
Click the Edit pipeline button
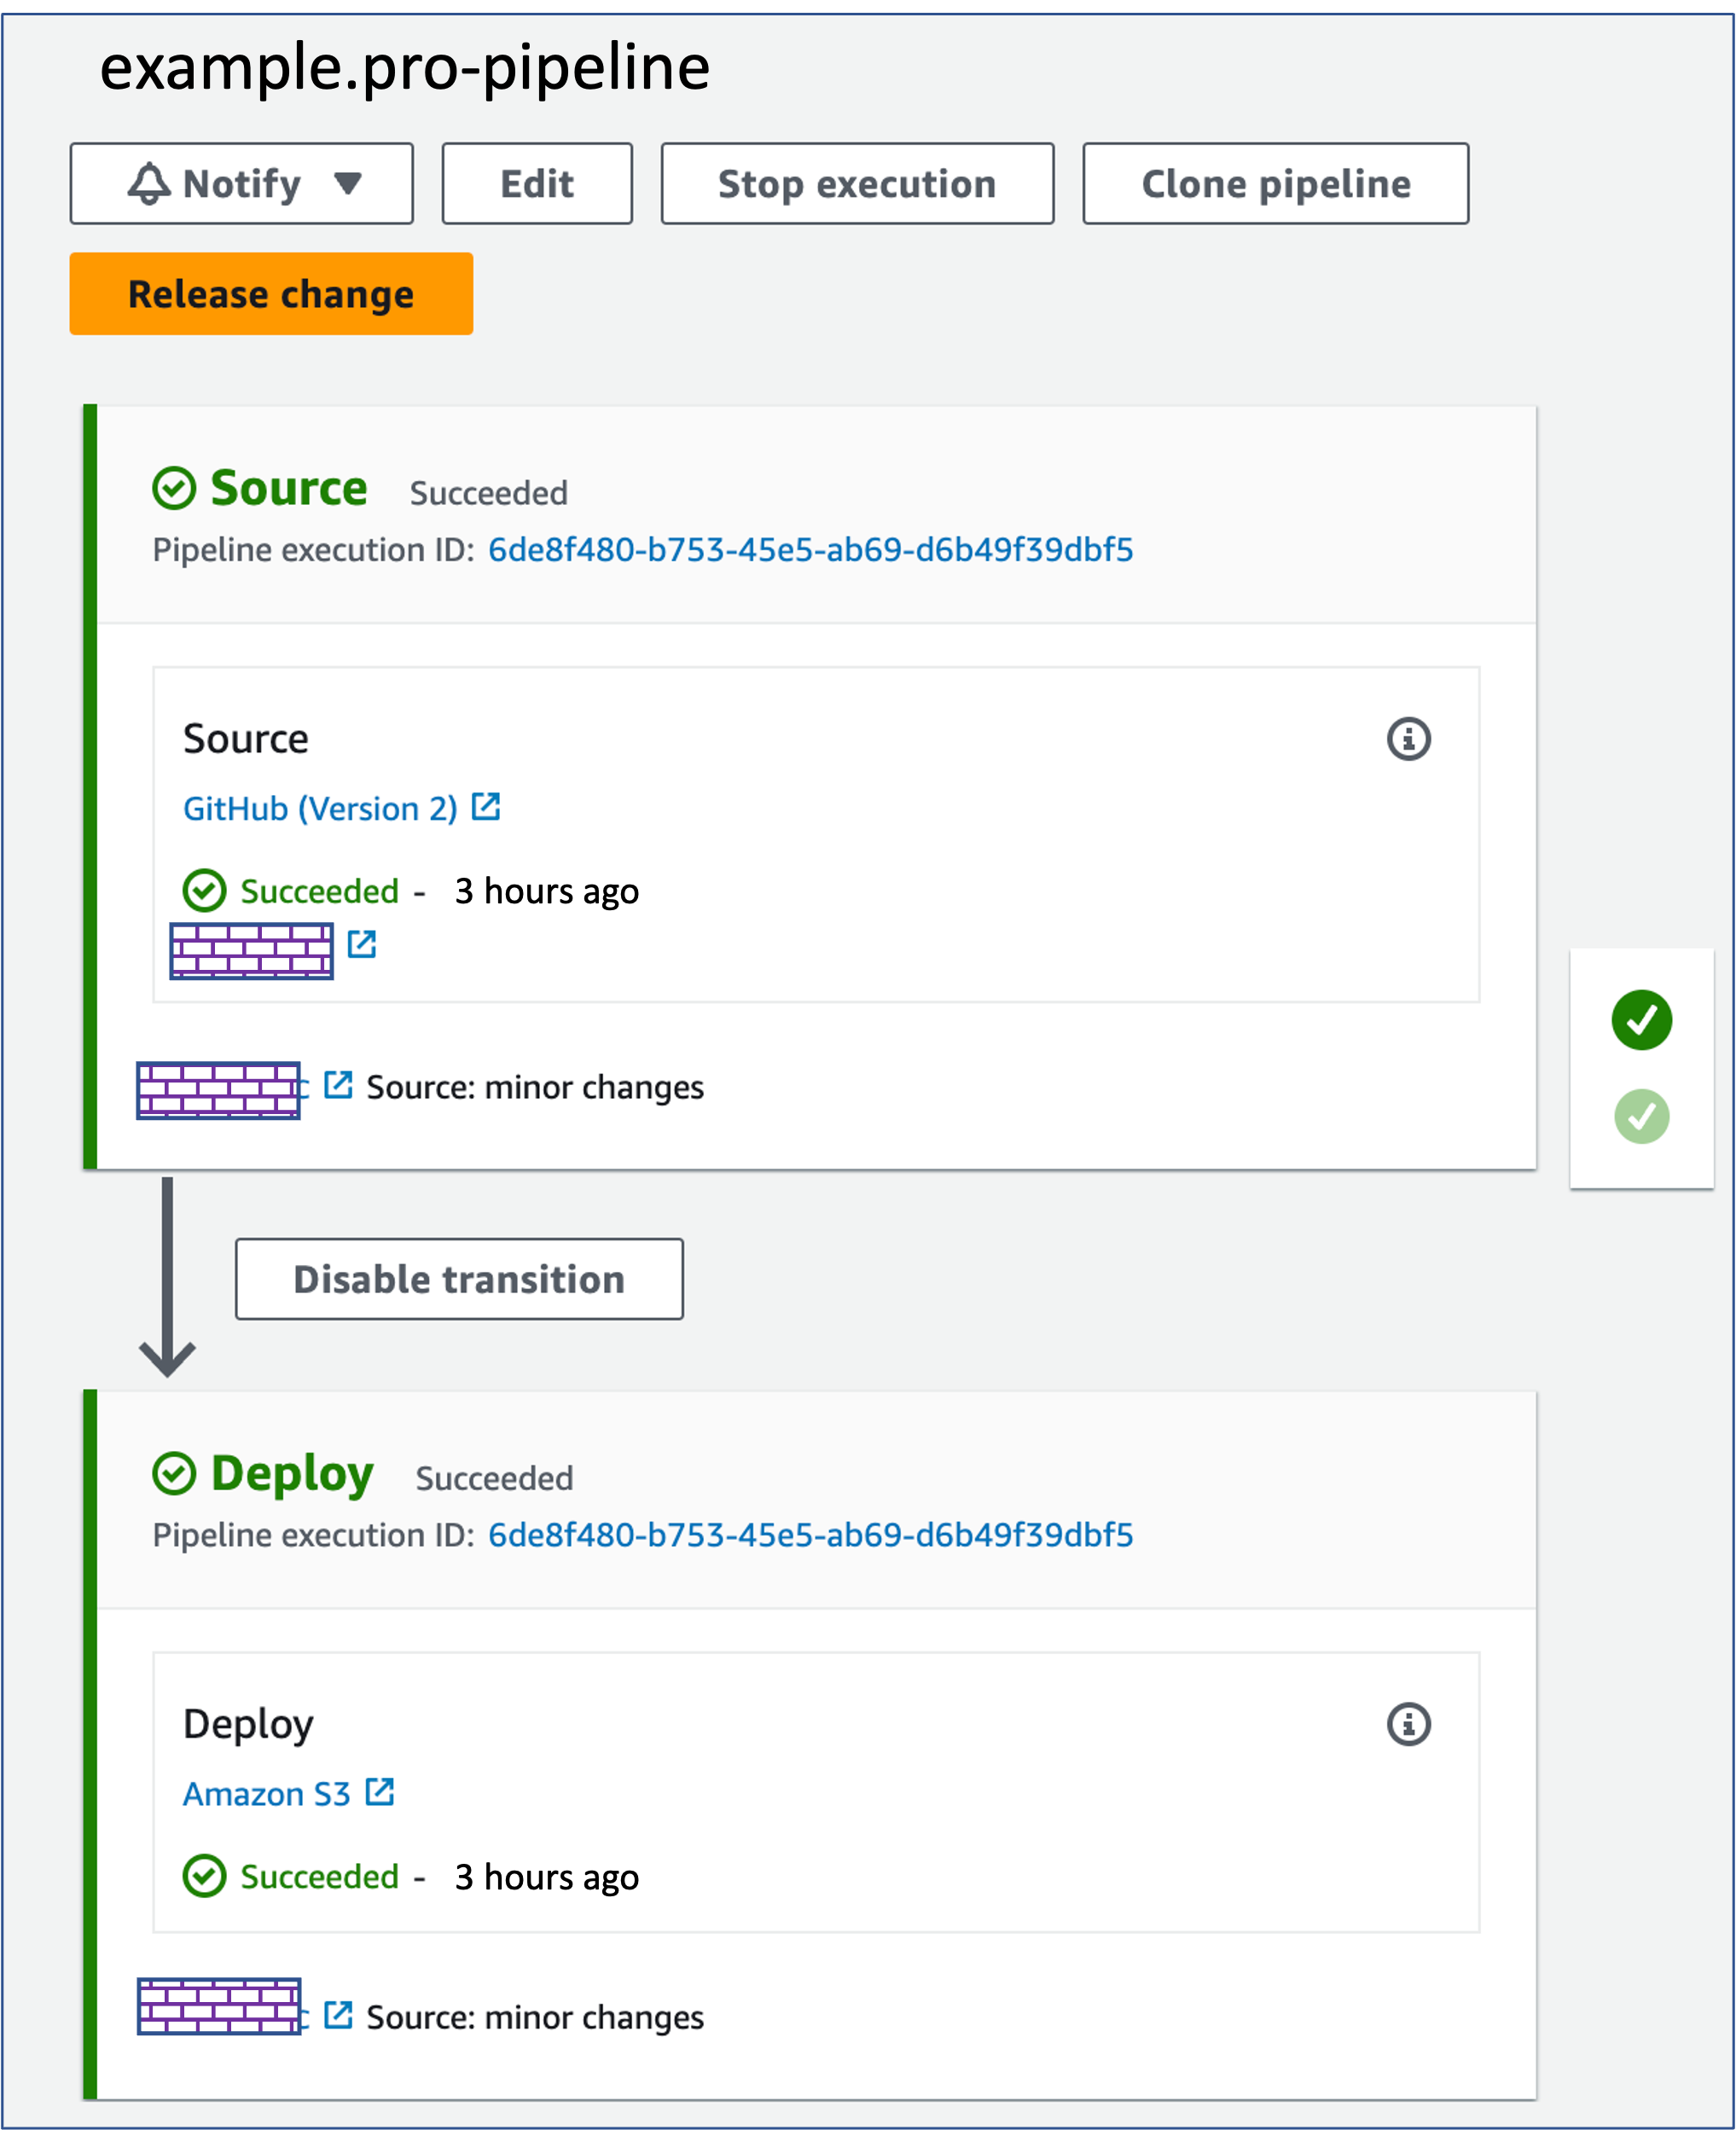click(x=537, y=184)
